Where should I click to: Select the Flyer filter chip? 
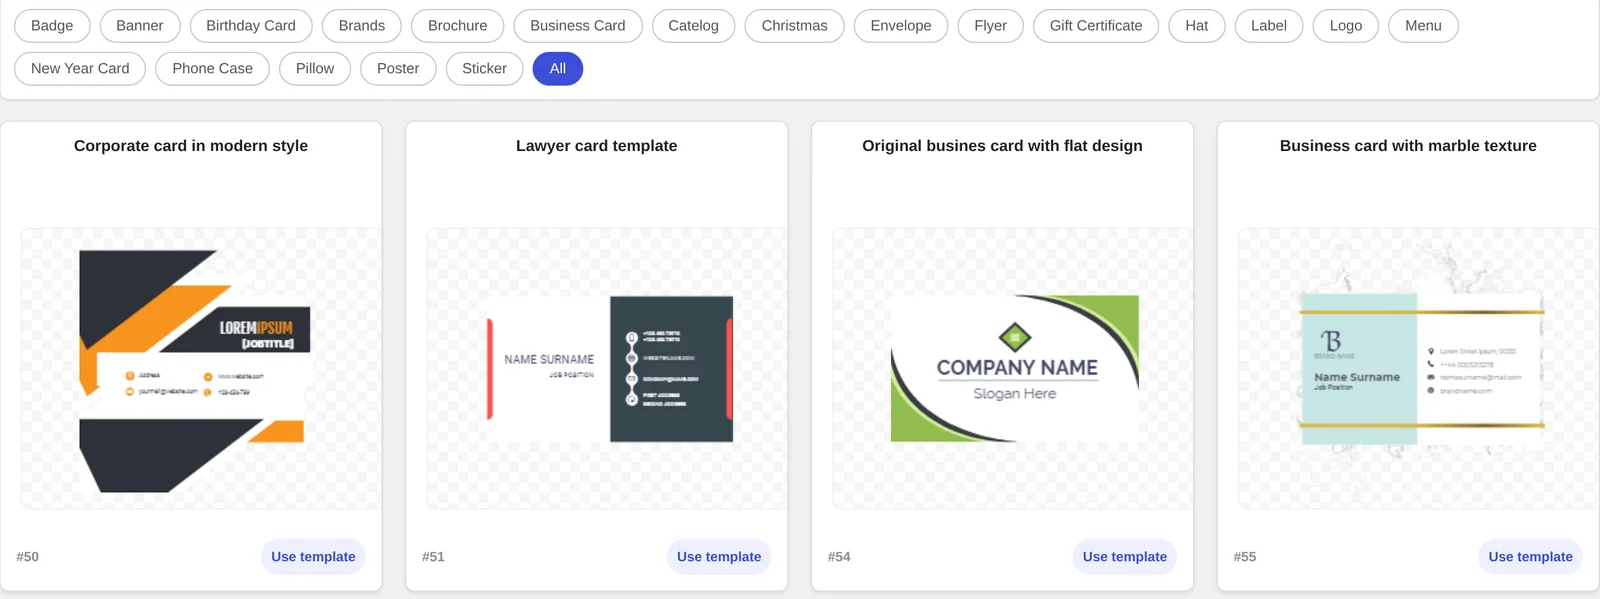(x=991, y=26)
